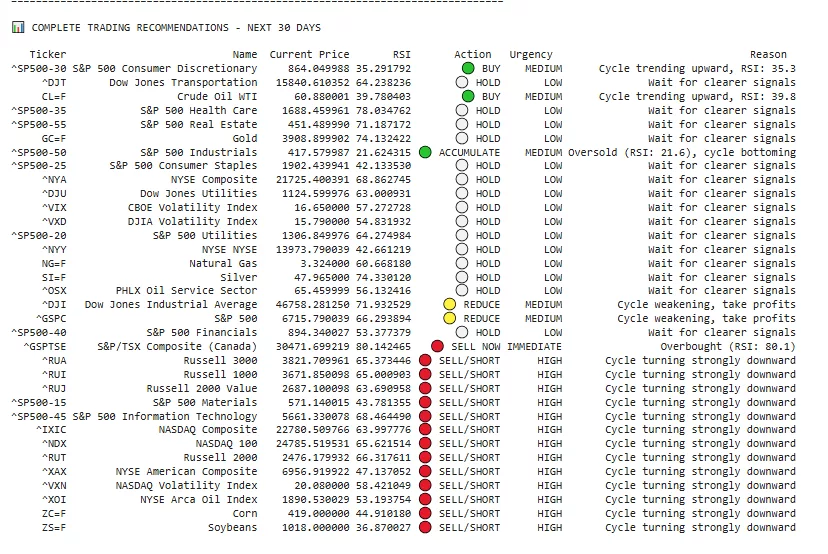Click the bar chart icon beside the title
This screenshot has width=828, height=554.
pyautogui.click(x=18, y=27)
